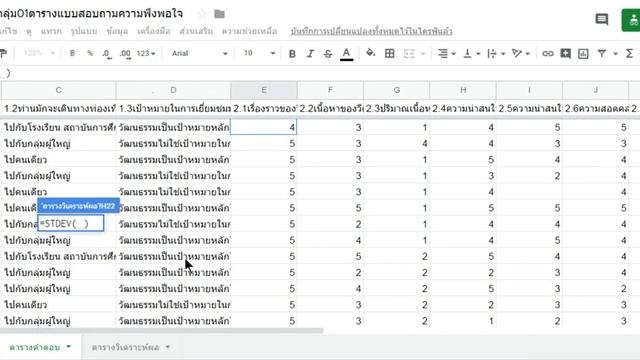
Task: Insert a comment with the toolbar icon
Action: [565, 53]
